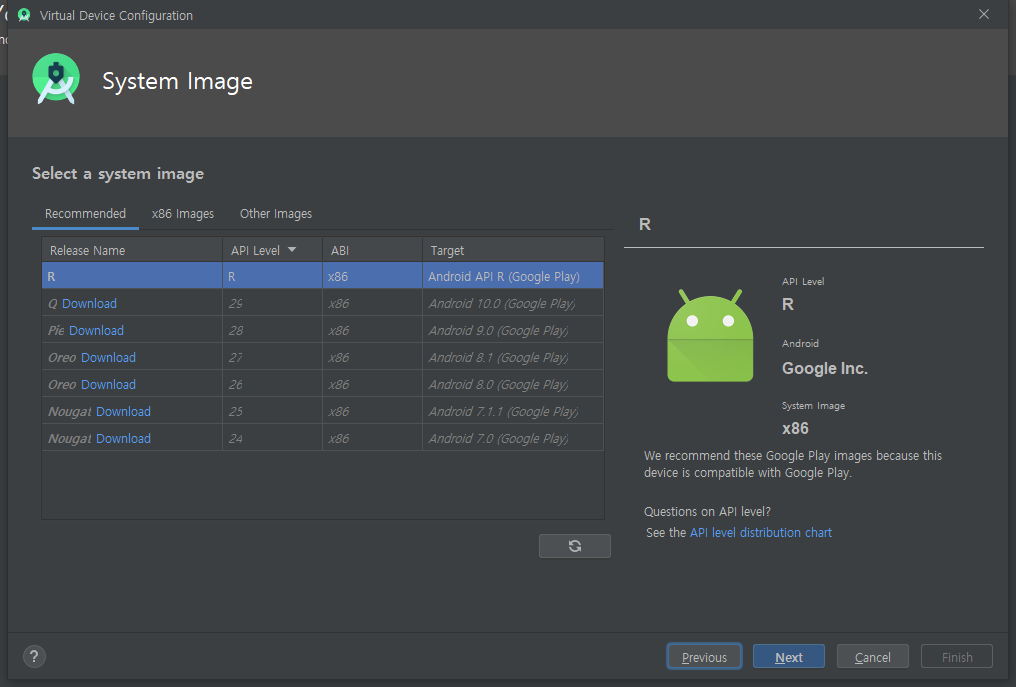Click the API level 29 cell
This screenshot has width=1016, height=687.
point(273,303)
